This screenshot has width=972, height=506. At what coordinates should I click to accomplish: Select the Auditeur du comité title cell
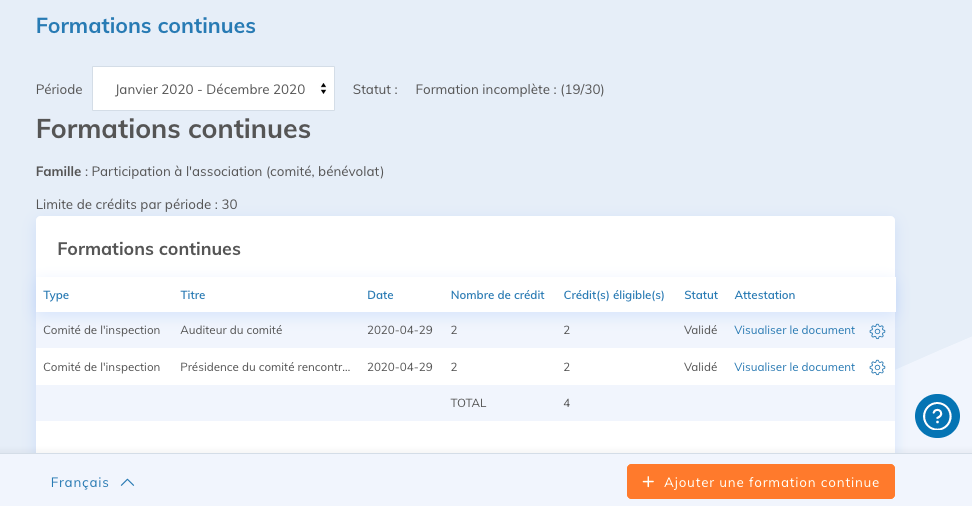[x=231, y=330]
